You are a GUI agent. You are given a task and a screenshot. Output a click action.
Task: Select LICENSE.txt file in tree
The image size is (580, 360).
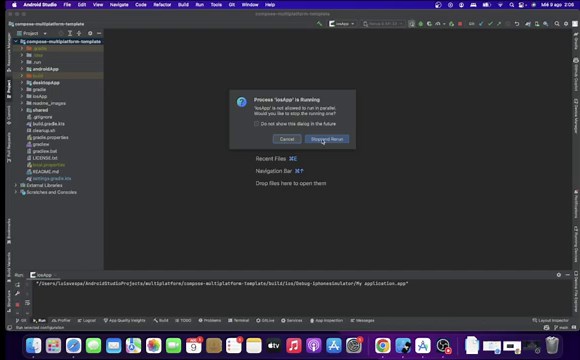point(42,158)
